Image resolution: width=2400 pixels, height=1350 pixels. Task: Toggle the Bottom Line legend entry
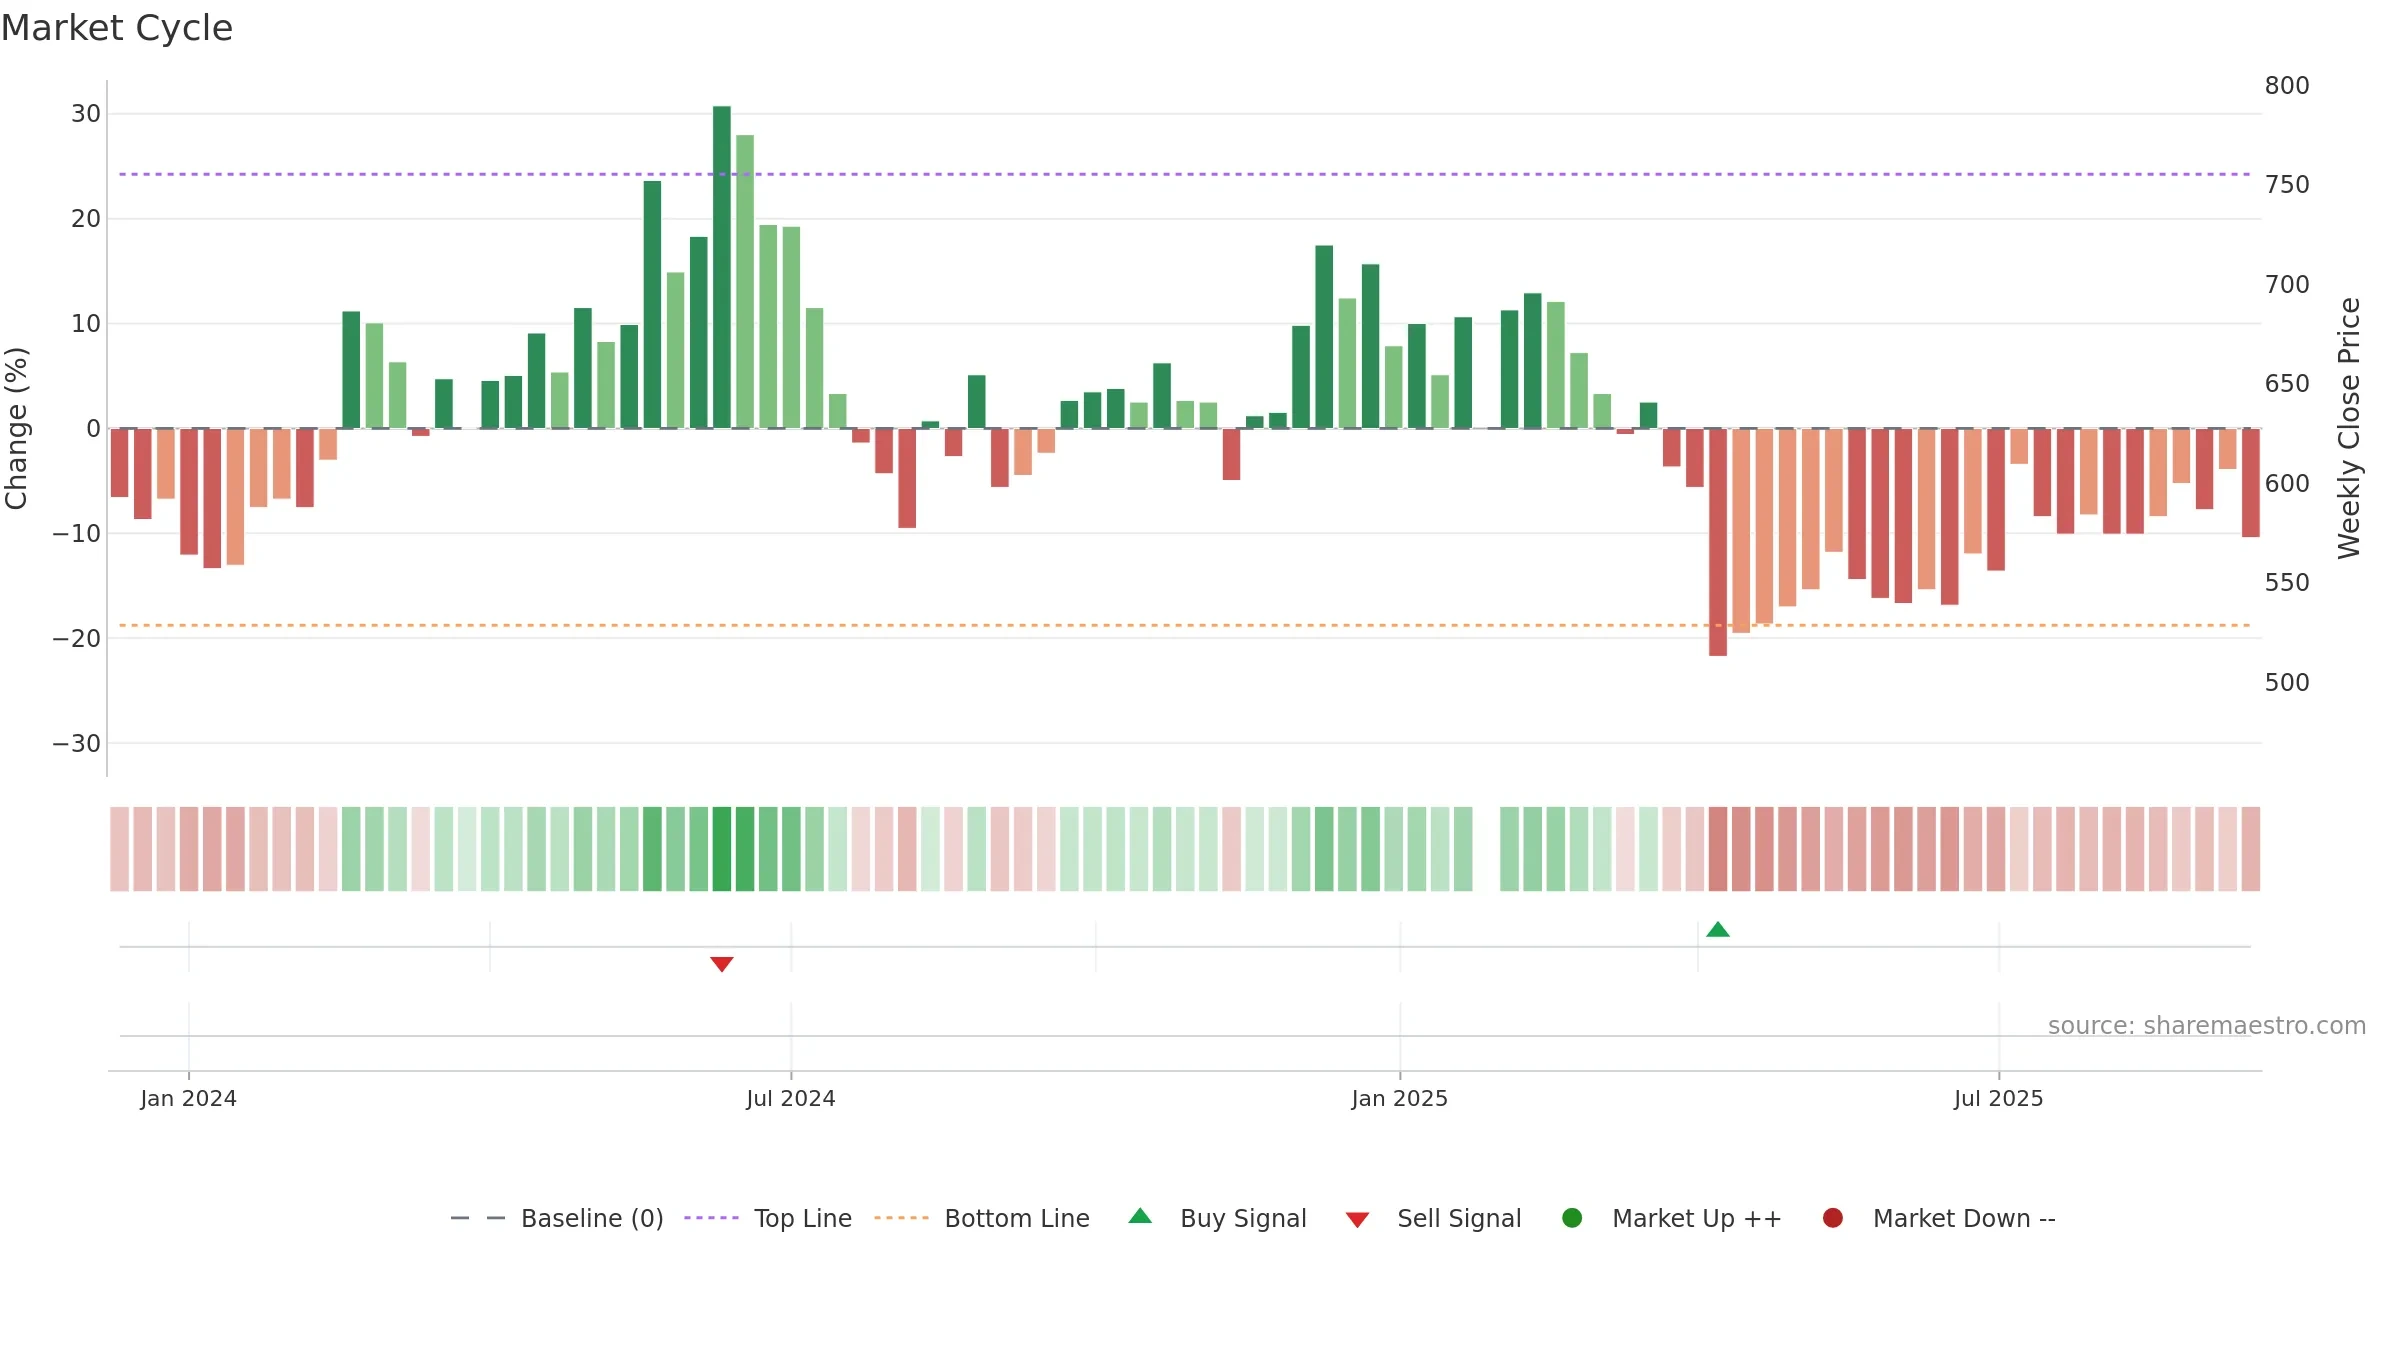tap(982, 1218)
